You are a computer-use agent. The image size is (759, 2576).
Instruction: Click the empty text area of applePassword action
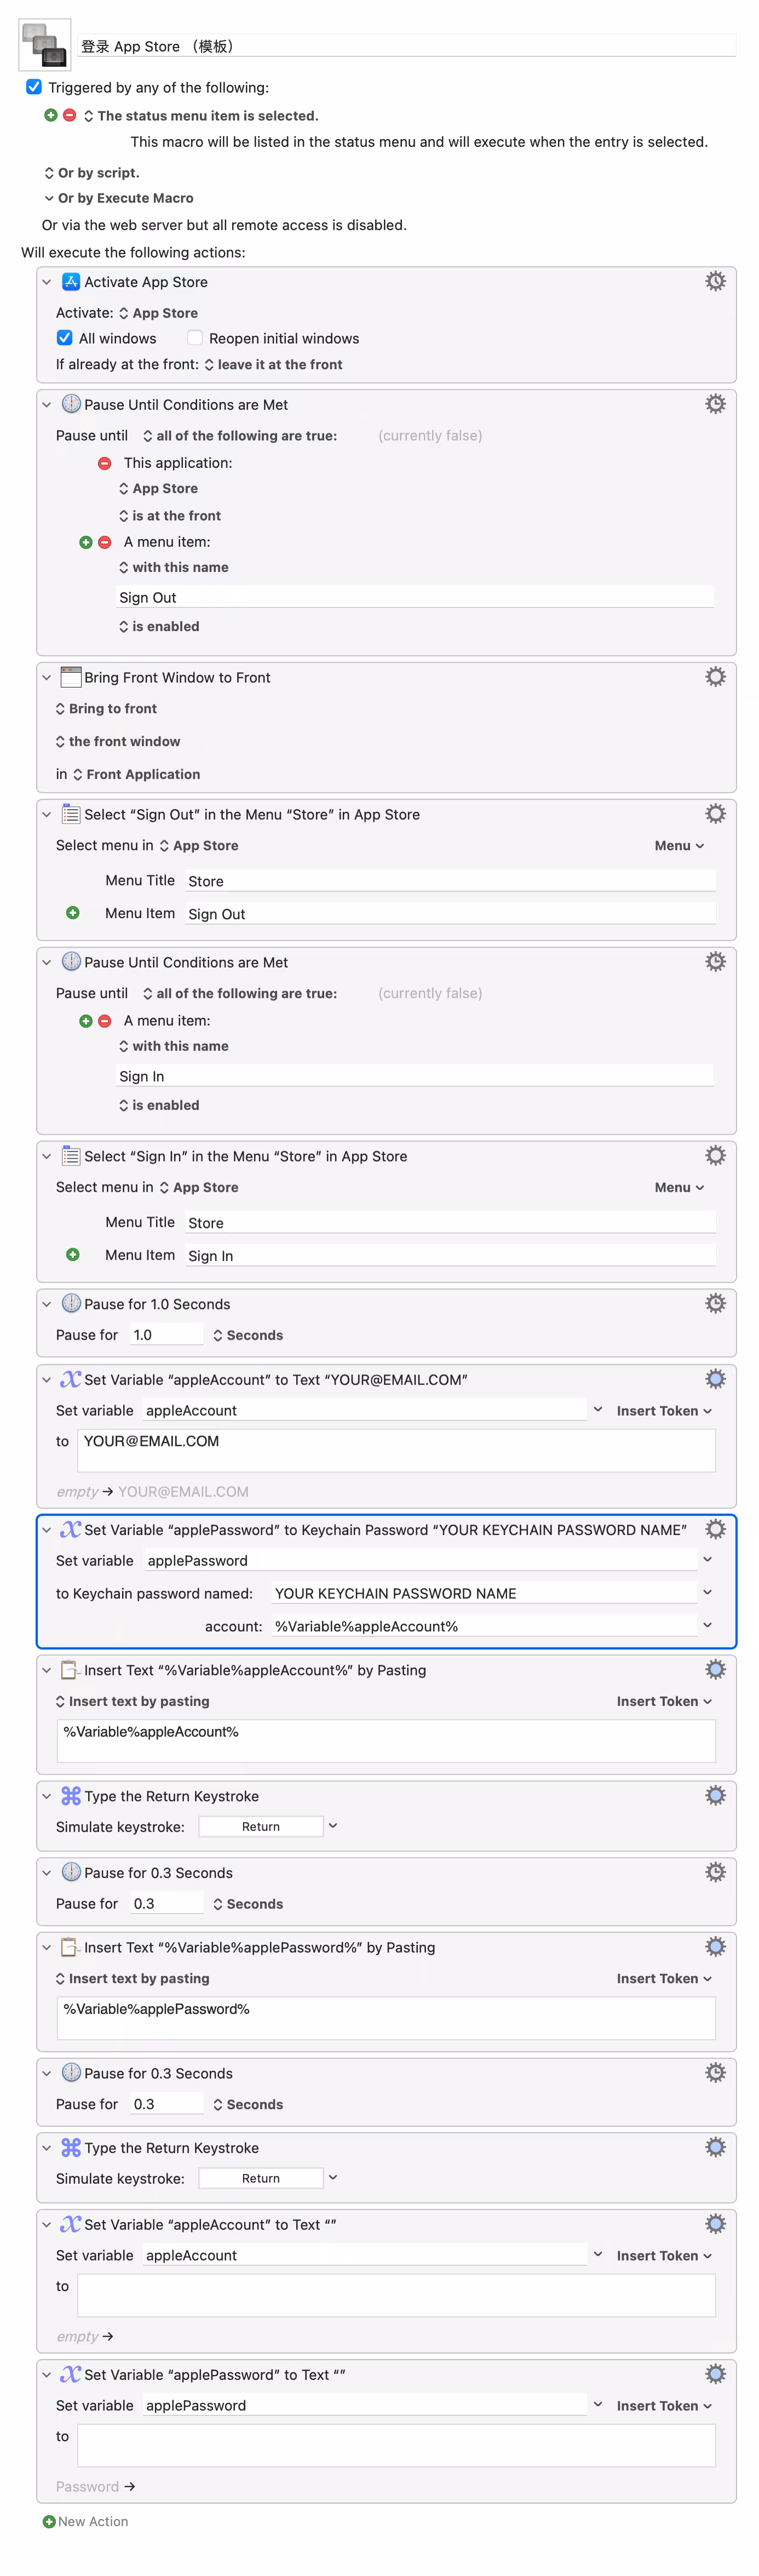(397, 2445)
